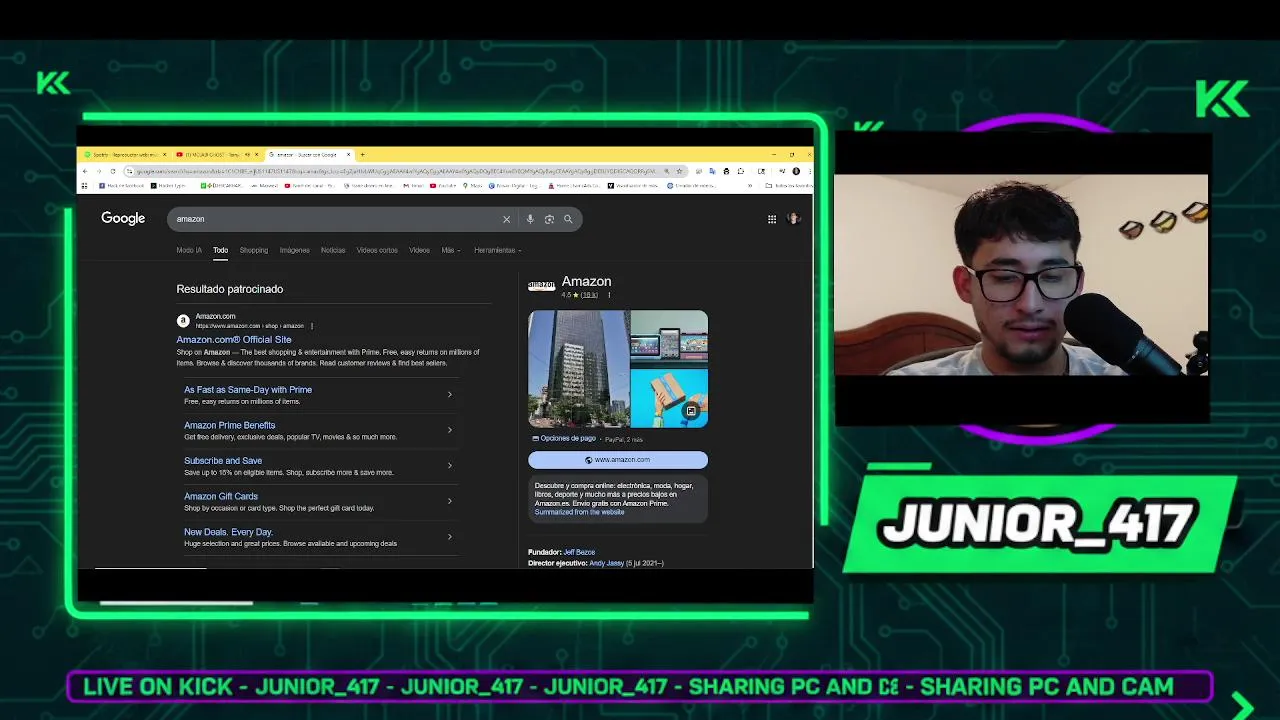Open the Google apps grid
This screenshot has width=1280, height=720.
[772, 219]
